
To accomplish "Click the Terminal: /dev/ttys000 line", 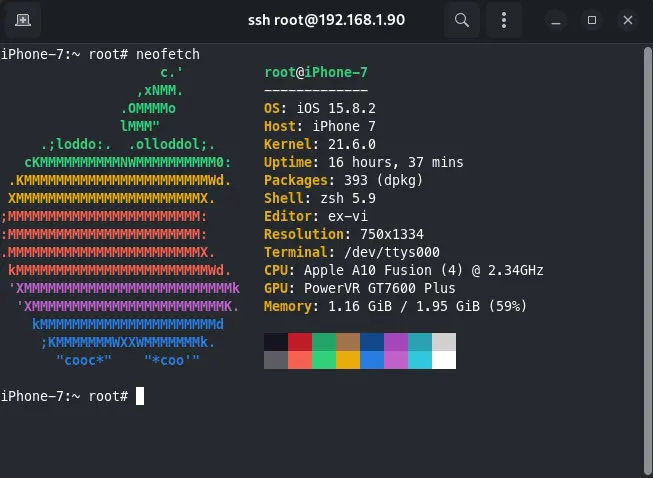I will click(x=352, y=252).
